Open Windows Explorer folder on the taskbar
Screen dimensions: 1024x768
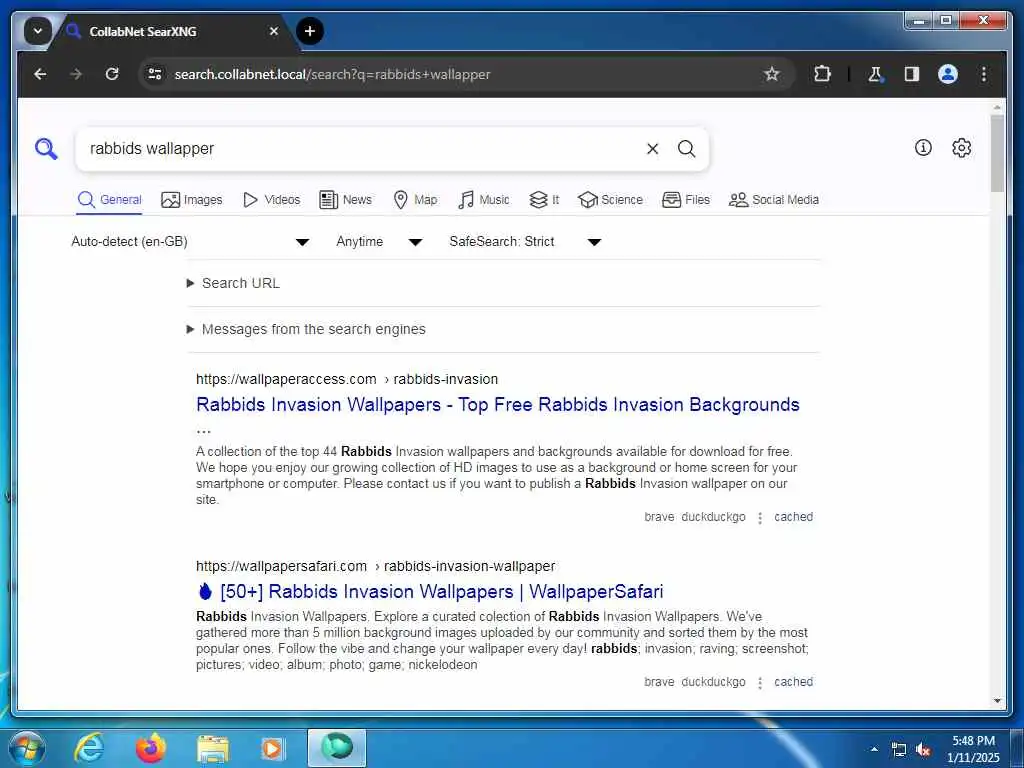point(212,749)
